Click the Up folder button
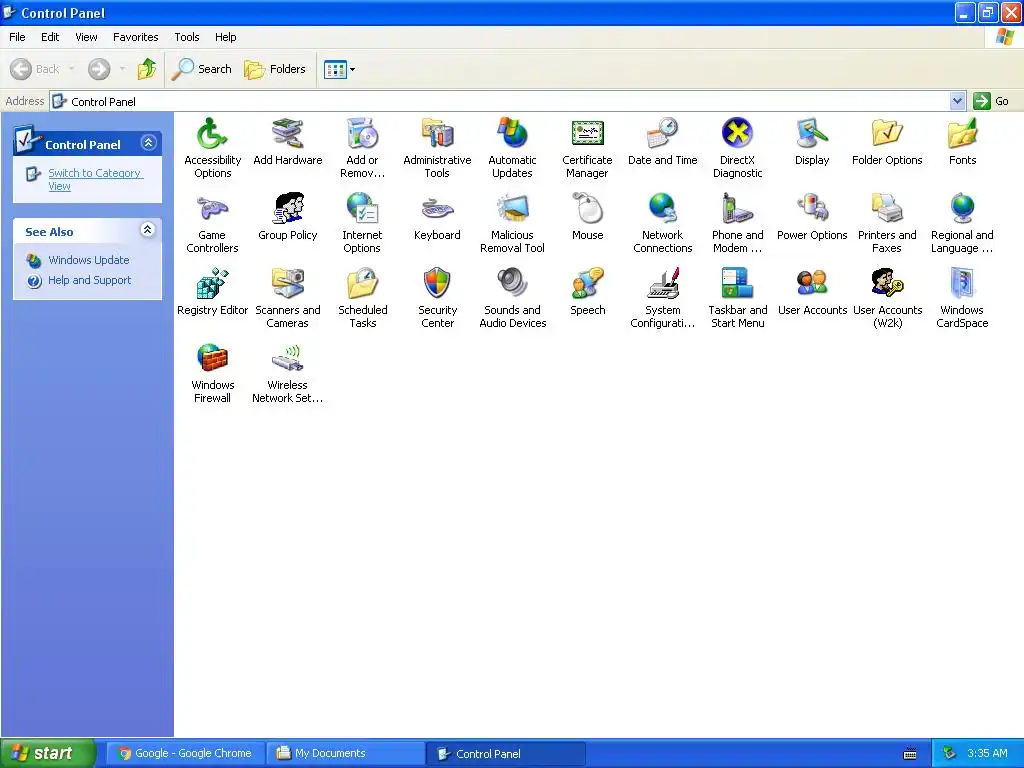1024x768 pixels. (x=146, y=69)
